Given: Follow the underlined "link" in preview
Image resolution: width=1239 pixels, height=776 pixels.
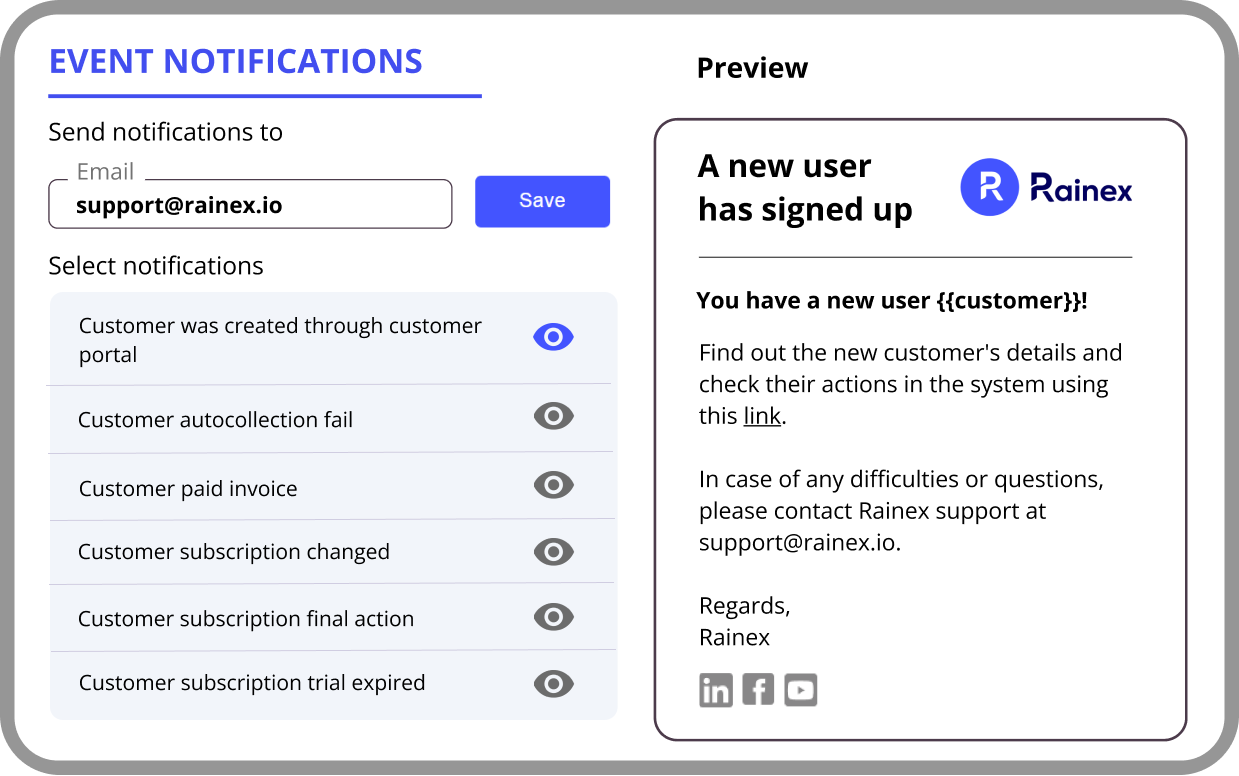Looking at the screenshot, I should pos(762,416).
